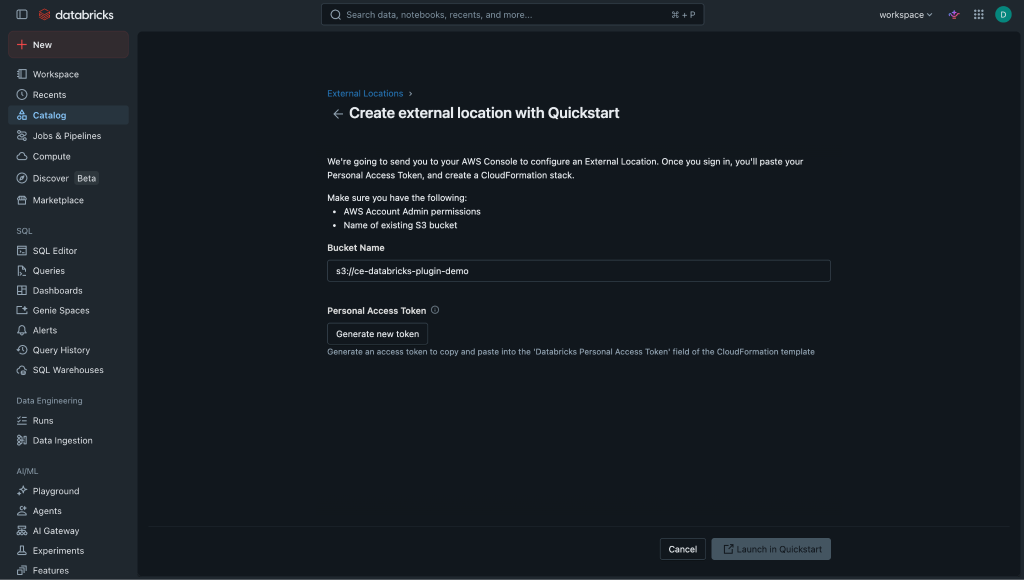Click the Recents clock icon
Image resolution: width=1024 pixels, height=580 pixels.
coord(22,95)
